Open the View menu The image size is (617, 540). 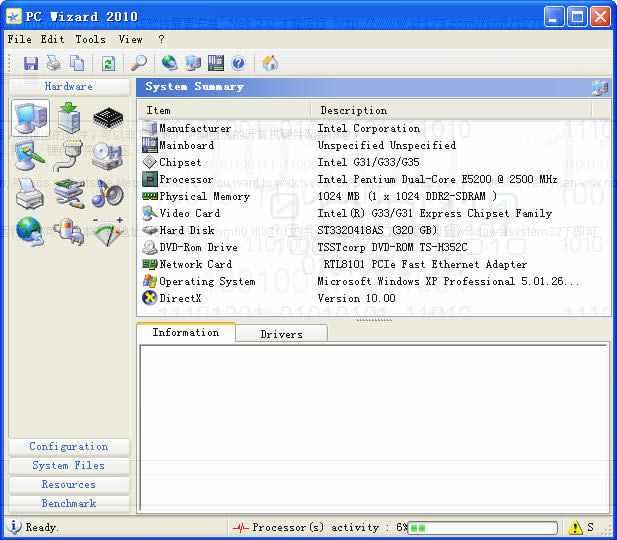[130, 39]
